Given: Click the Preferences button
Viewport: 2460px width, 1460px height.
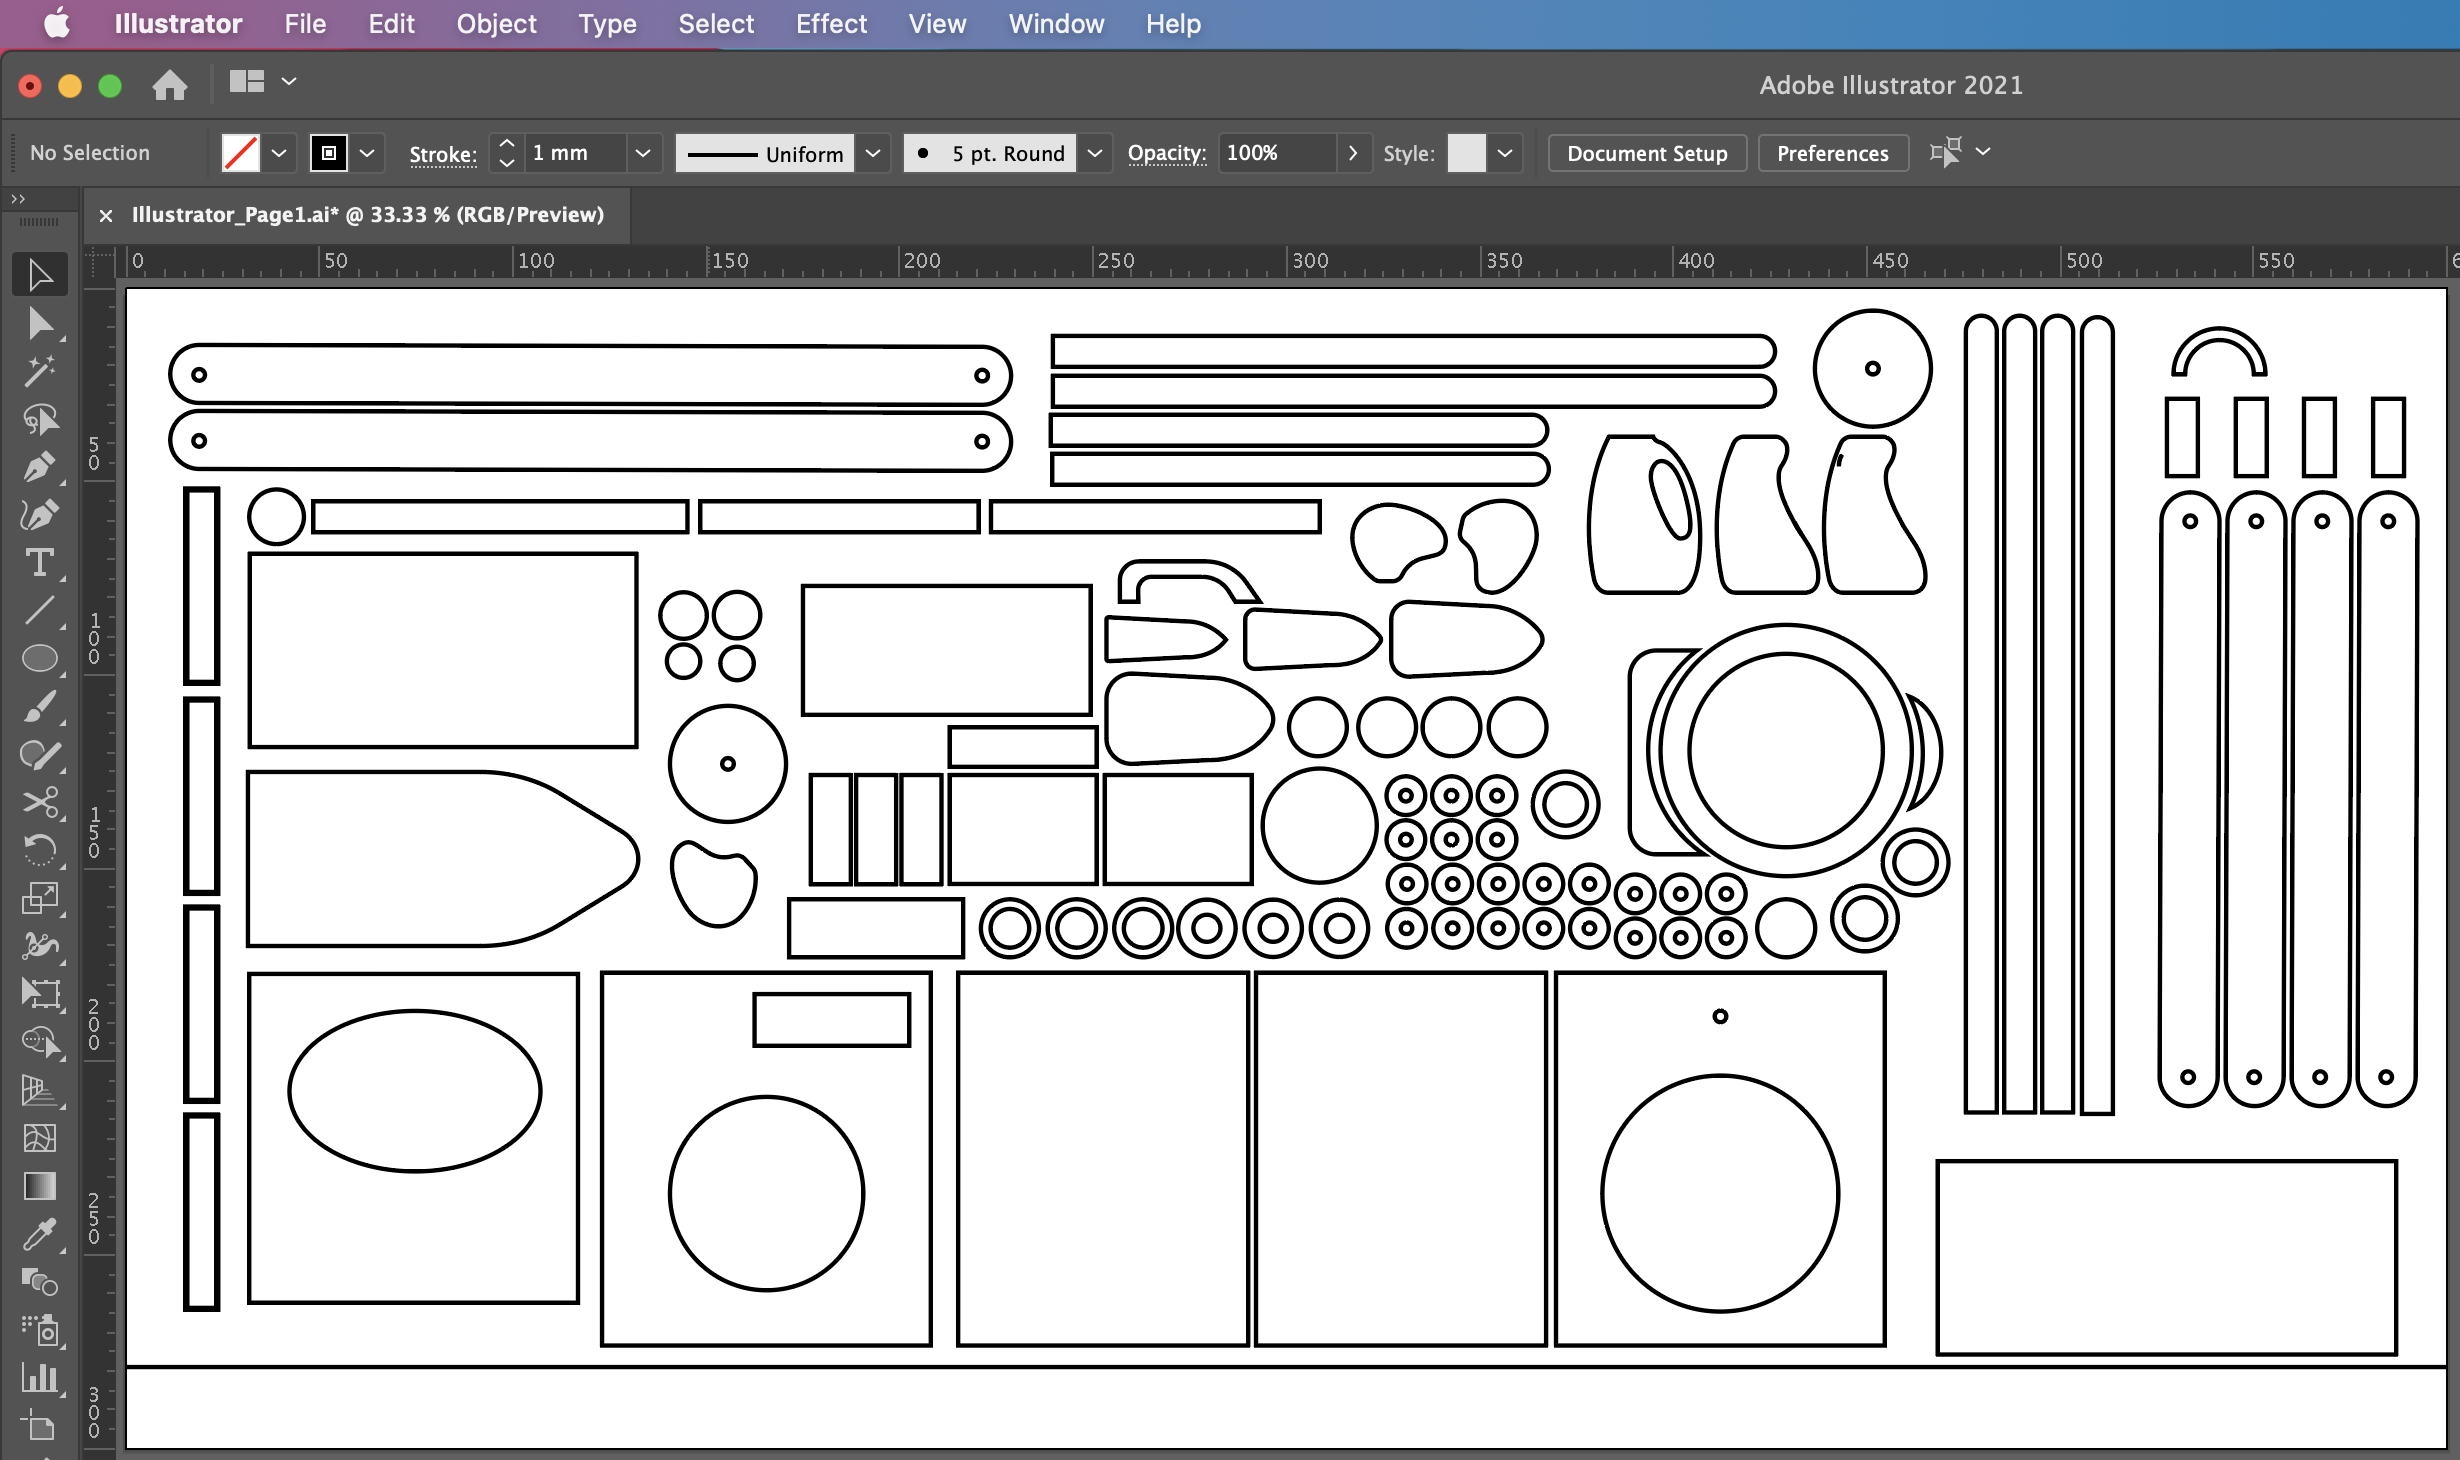Looking at the screenshot, I should pyautogui.click(x=1832, y=153).
